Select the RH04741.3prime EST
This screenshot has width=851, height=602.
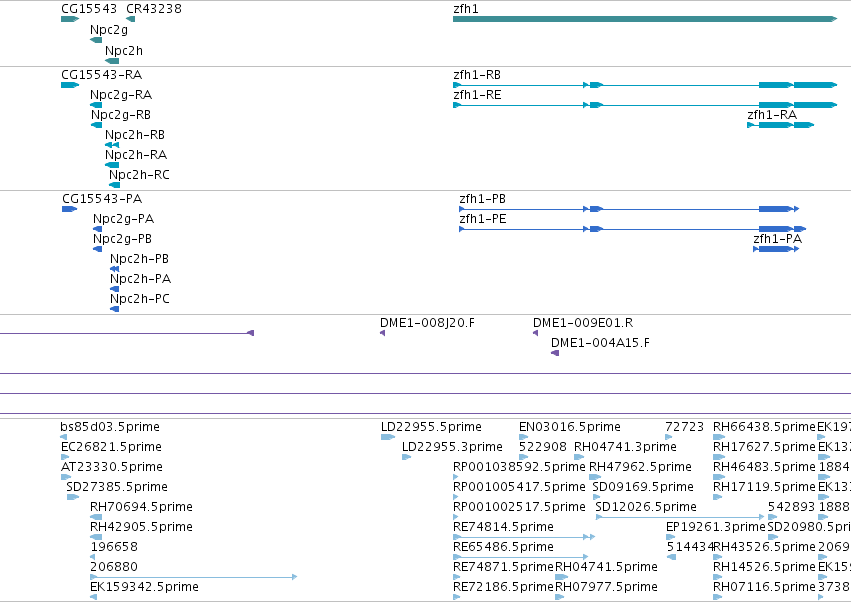(579, 457)
